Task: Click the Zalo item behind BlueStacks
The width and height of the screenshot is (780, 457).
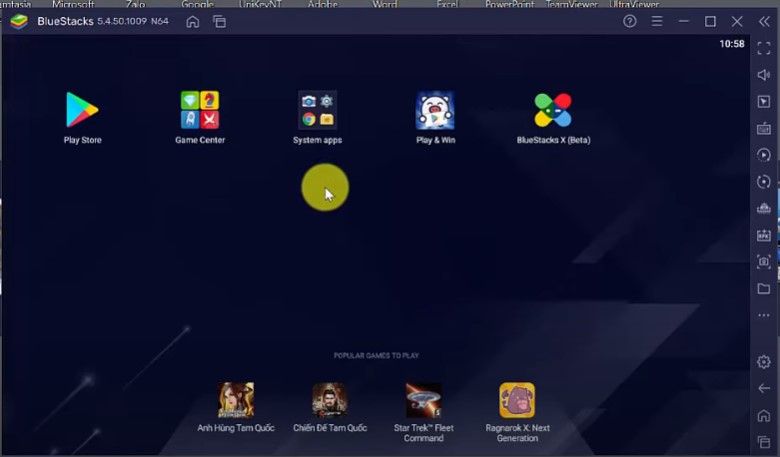Action: (135, 4)
